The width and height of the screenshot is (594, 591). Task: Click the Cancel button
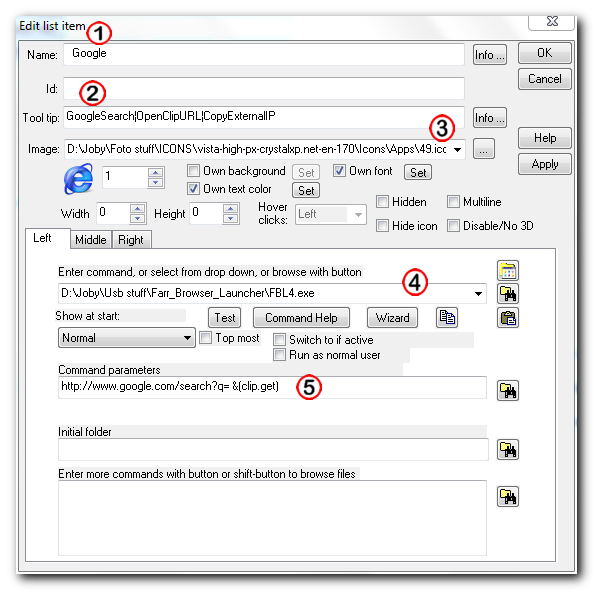pyautogui.click(x=544, y=79)
